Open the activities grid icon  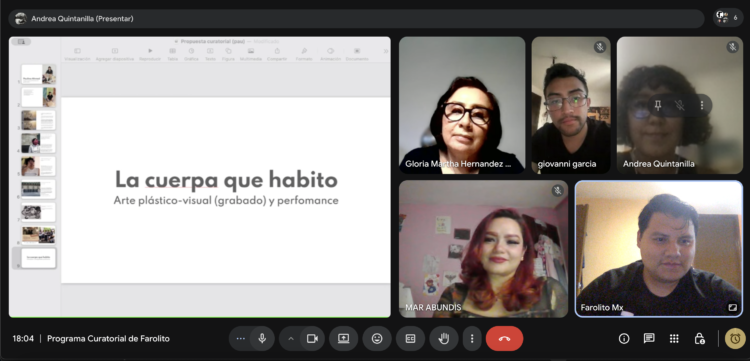[x=674, y=339]
